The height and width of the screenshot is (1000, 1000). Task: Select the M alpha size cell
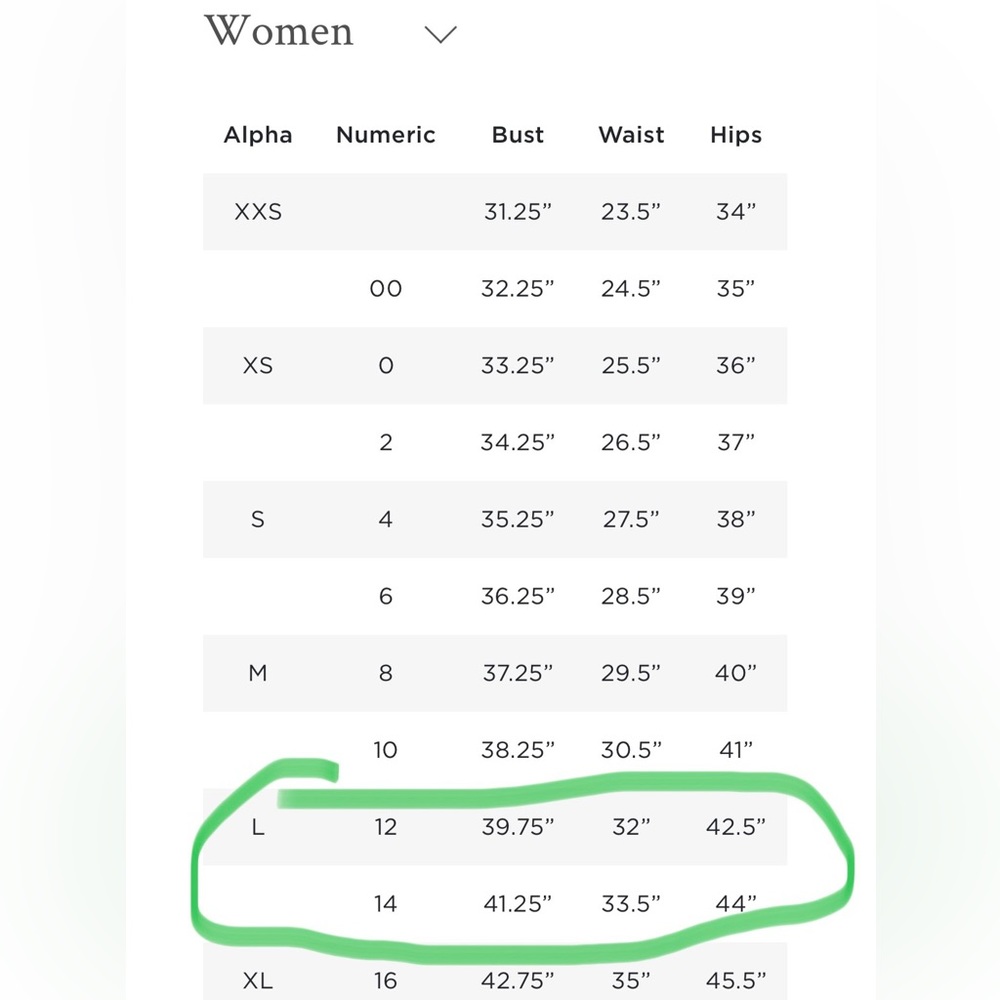(x=258, y=673)
